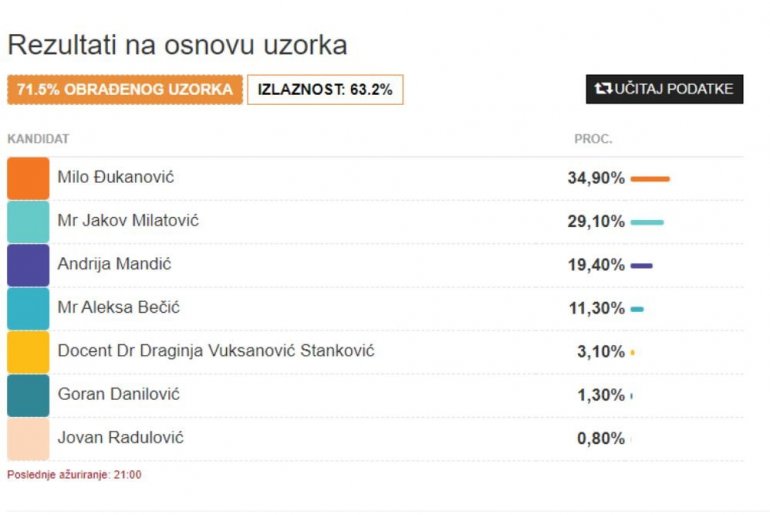
Task: Select candidate name Andrija Mandić
Action: (x=115, y=264)
